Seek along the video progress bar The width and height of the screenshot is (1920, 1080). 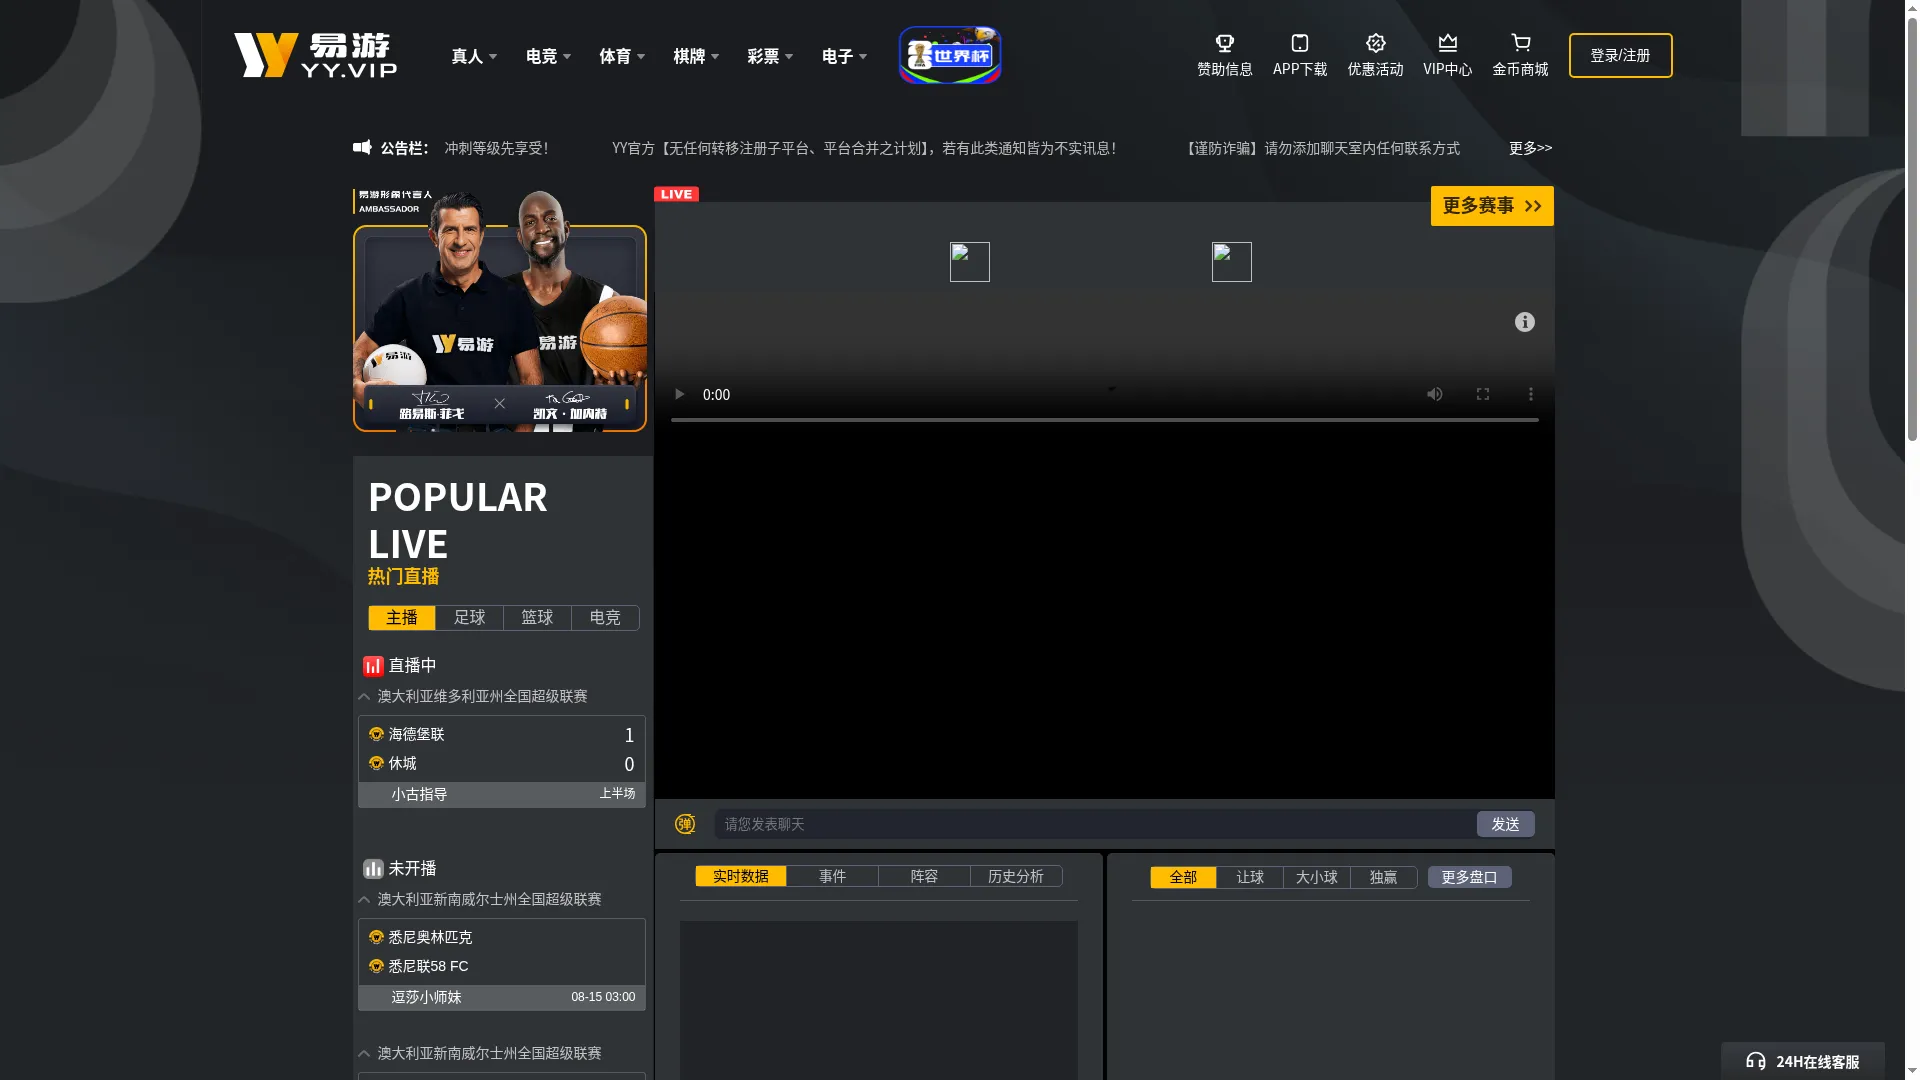pyautogui.click(x=1105, y=420)
